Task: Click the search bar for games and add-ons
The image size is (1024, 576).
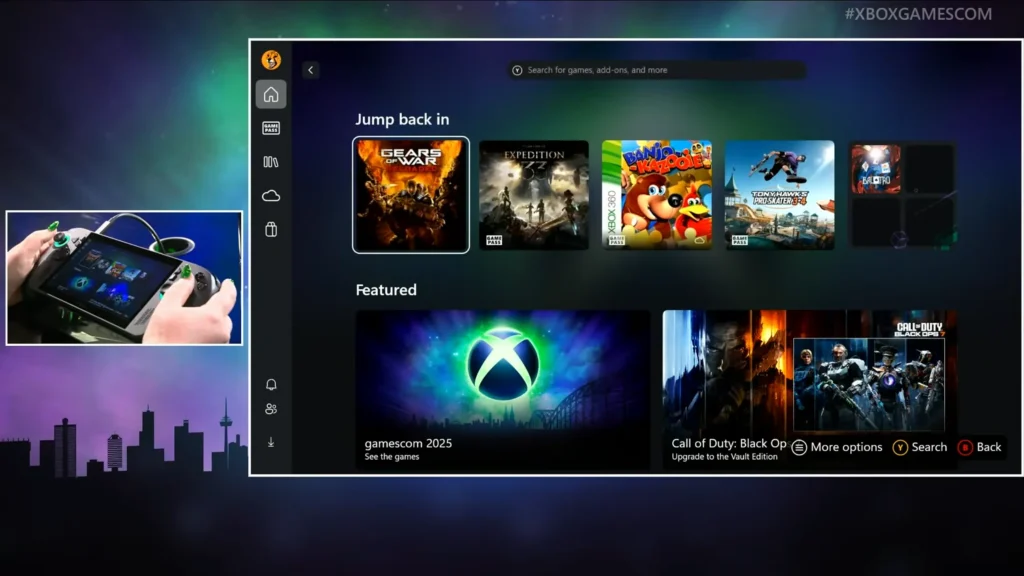Action: coord(655,69)
